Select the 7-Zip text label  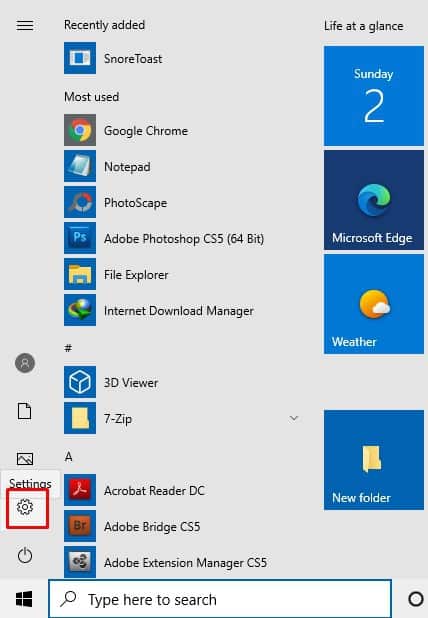pyautogui.click(x=118, y=419)
